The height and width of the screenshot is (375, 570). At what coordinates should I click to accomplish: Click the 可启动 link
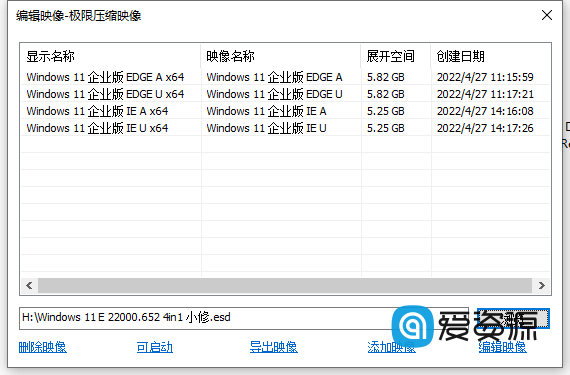(x=154, y=347)
